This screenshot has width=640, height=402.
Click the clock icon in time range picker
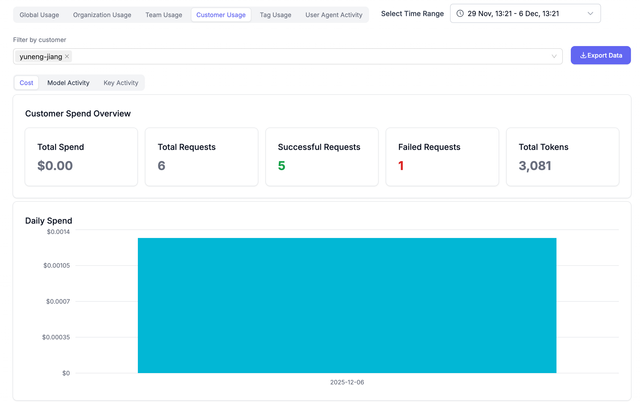[460, 14]
